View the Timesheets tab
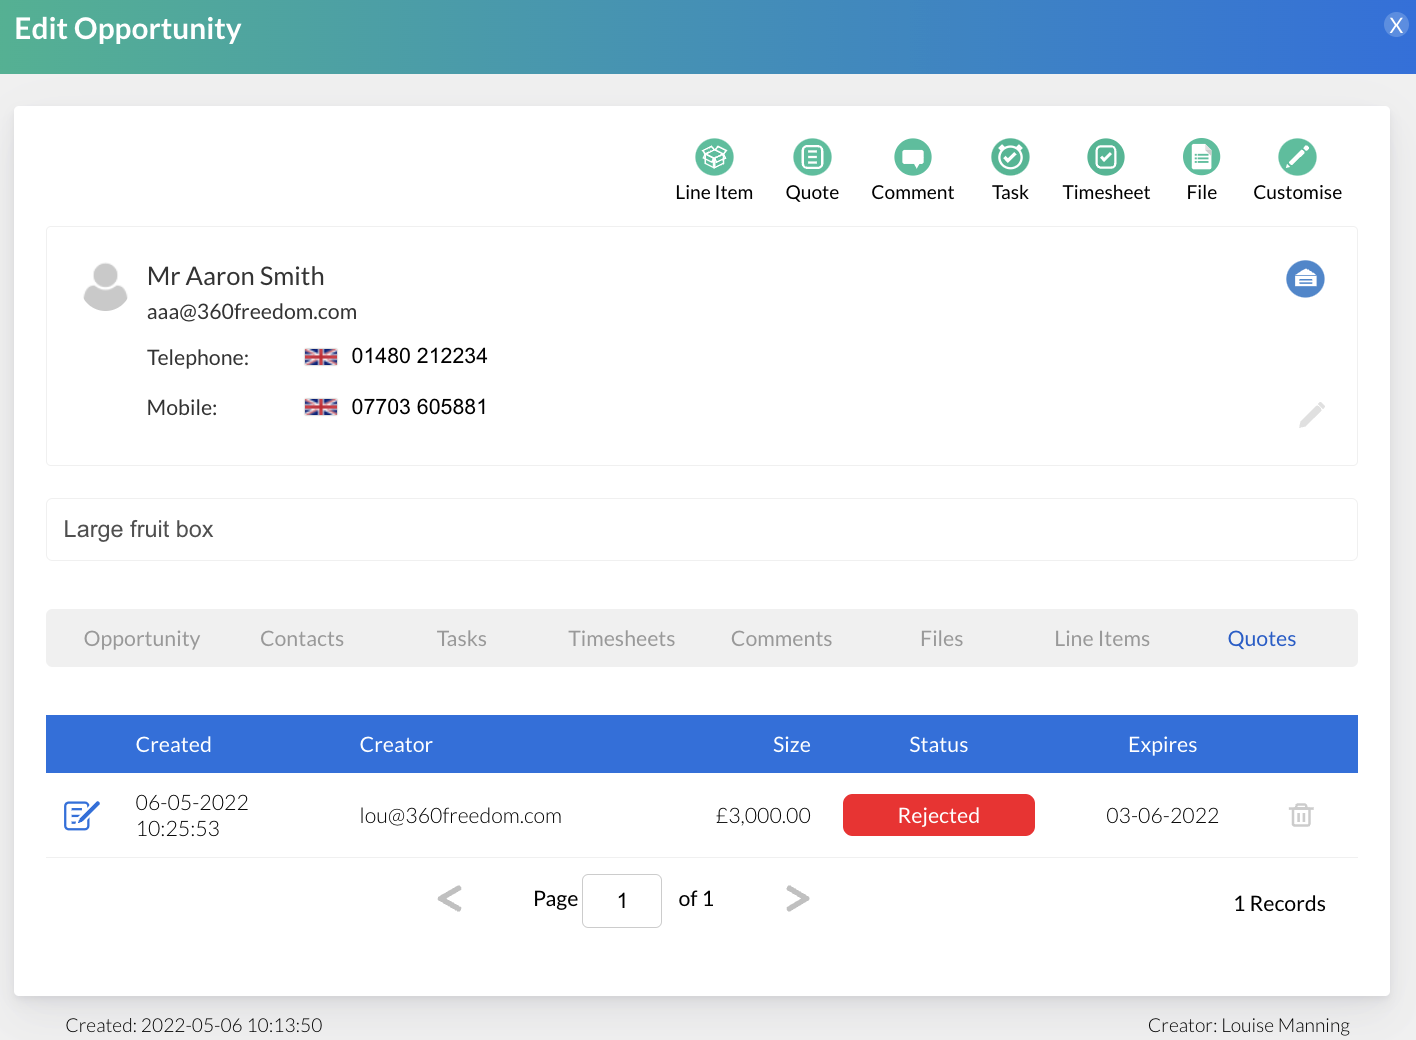 click(621, 639)
